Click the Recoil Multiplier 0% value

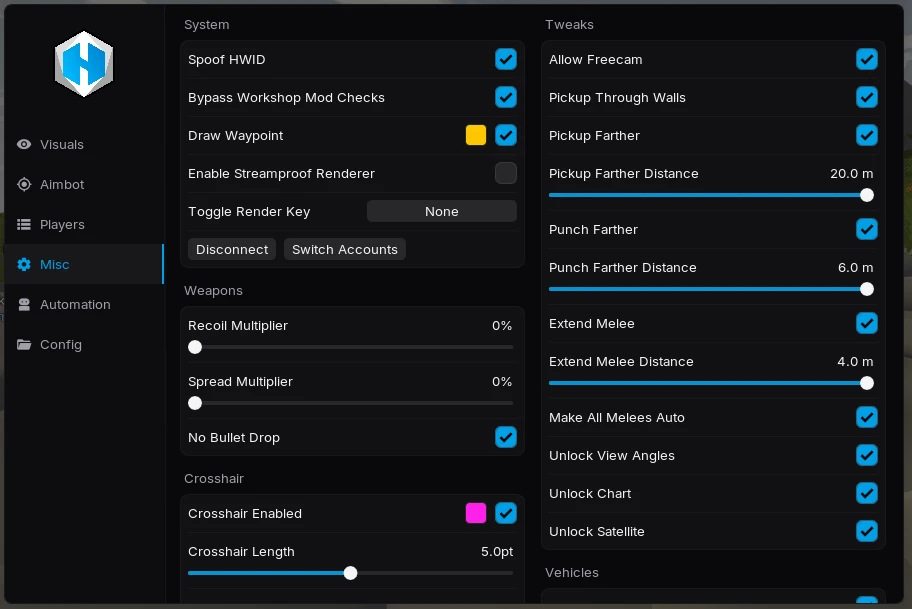coord(502,326)
